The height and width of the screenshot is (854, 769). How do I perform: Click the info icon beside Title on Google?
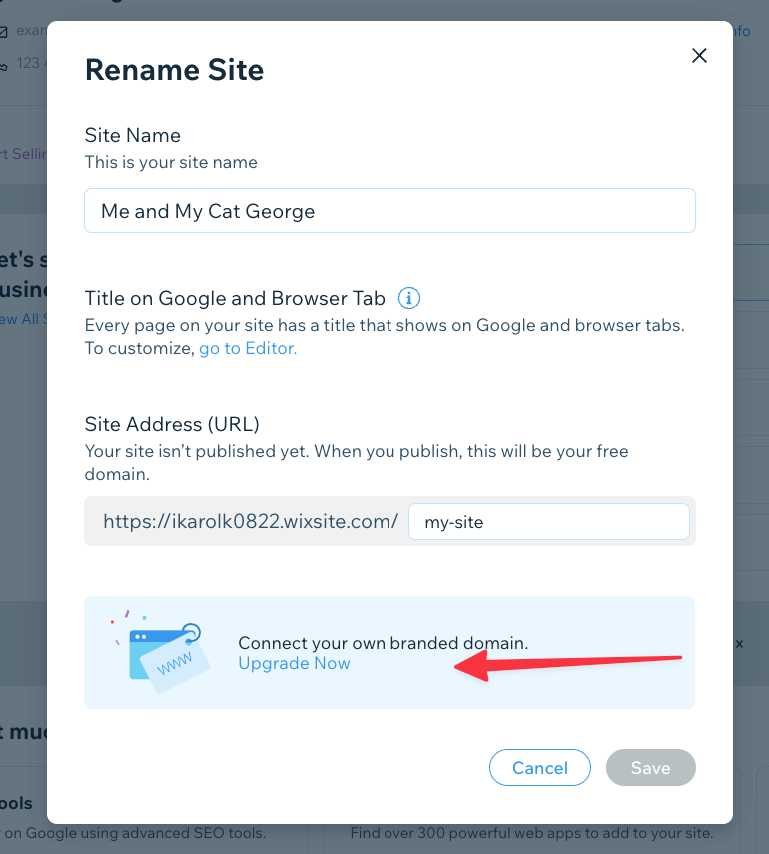pyautogui.click(x=408, y=298)
